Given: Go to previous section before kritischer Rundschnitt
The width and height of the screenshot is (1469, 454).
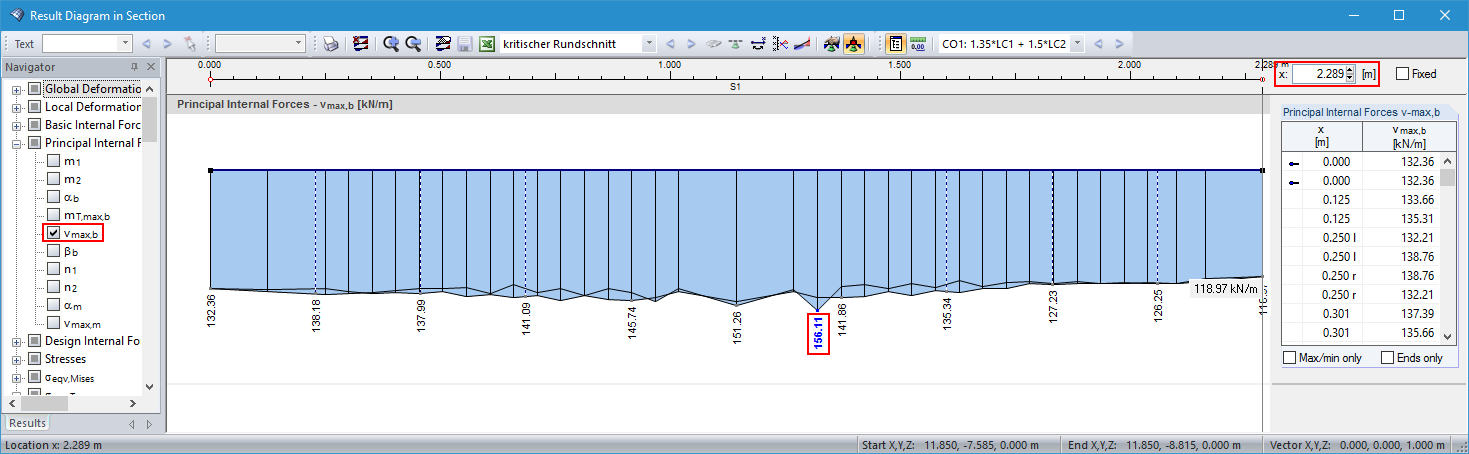Looking at the screenshot, I should click(669, 44).
